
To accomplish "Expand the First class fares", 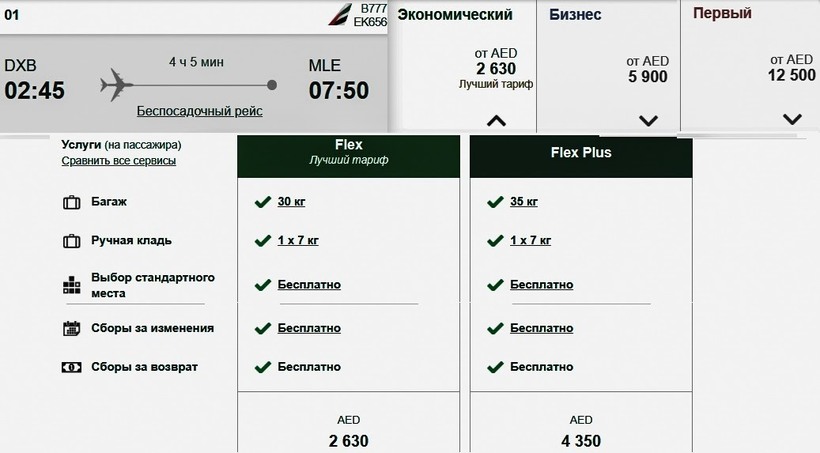I will pos(792,119).
